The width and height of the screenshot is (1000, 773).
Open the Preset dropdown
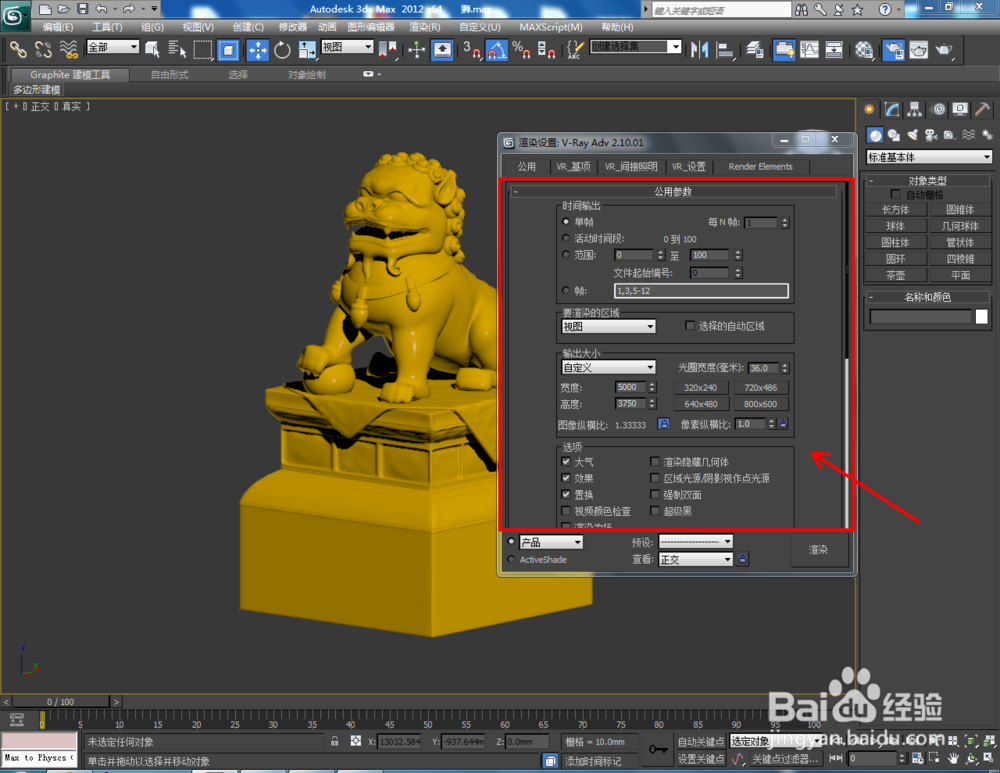pos(696,541)
